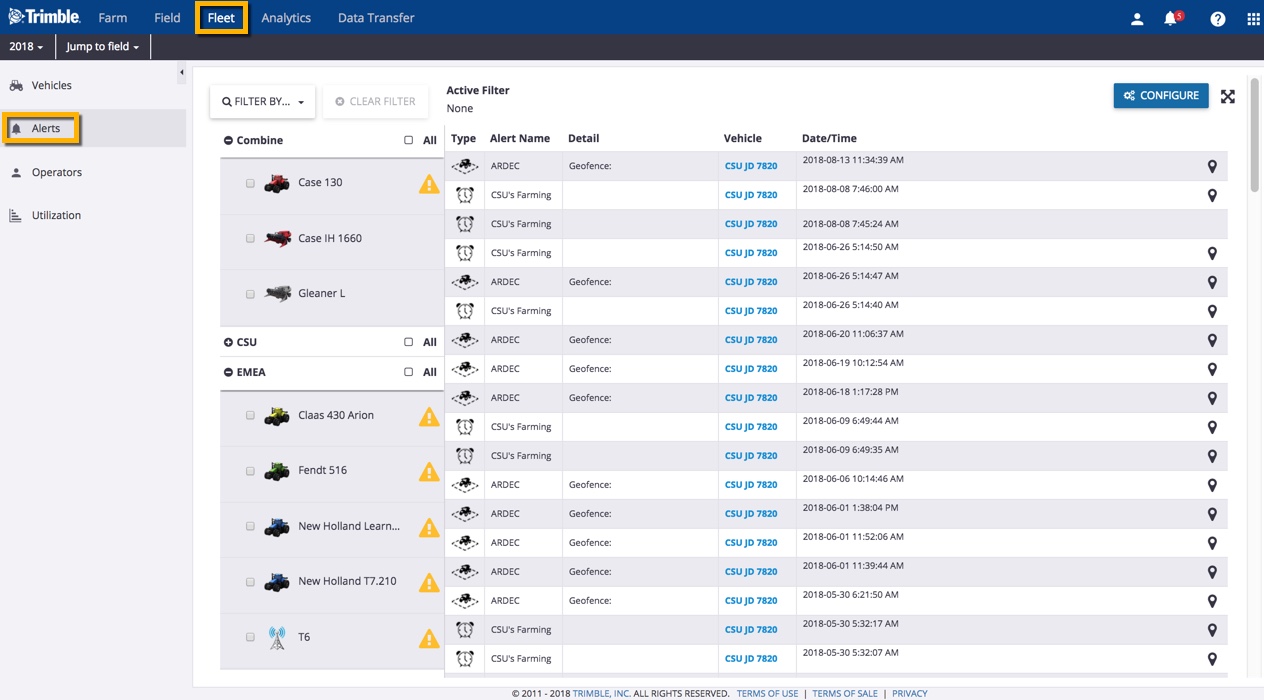Go to the Field tab
1264x700 pixels.
pos(167,18)
